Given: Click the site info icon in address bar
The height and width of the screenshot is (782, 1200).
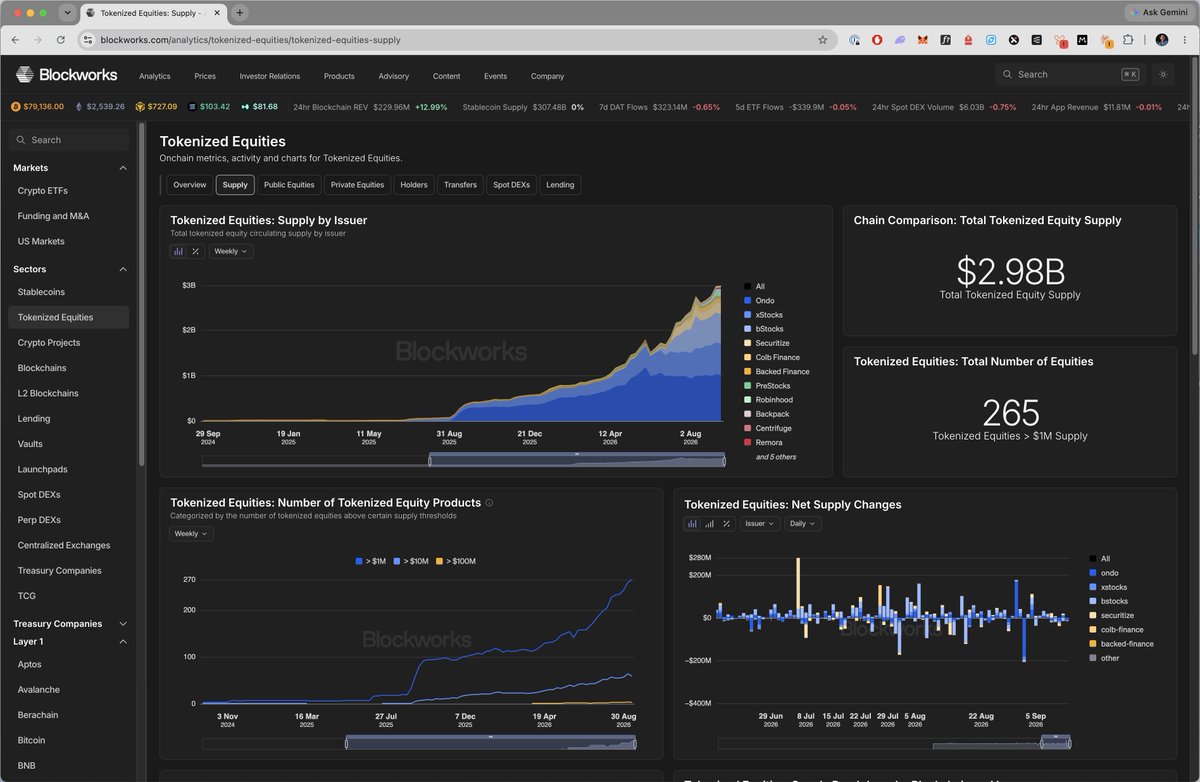Looking at the screenshot, I should (x=87, y=40).
